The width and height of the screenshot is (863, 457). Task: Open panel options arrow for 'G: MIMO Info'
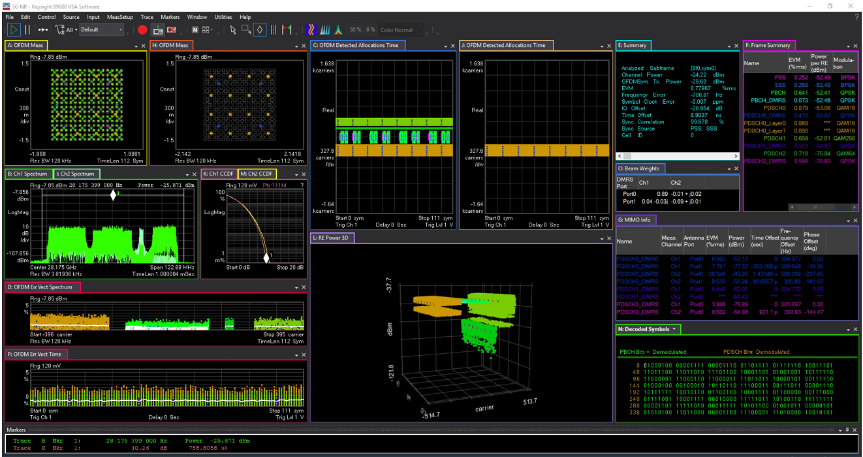pos(848,221)
